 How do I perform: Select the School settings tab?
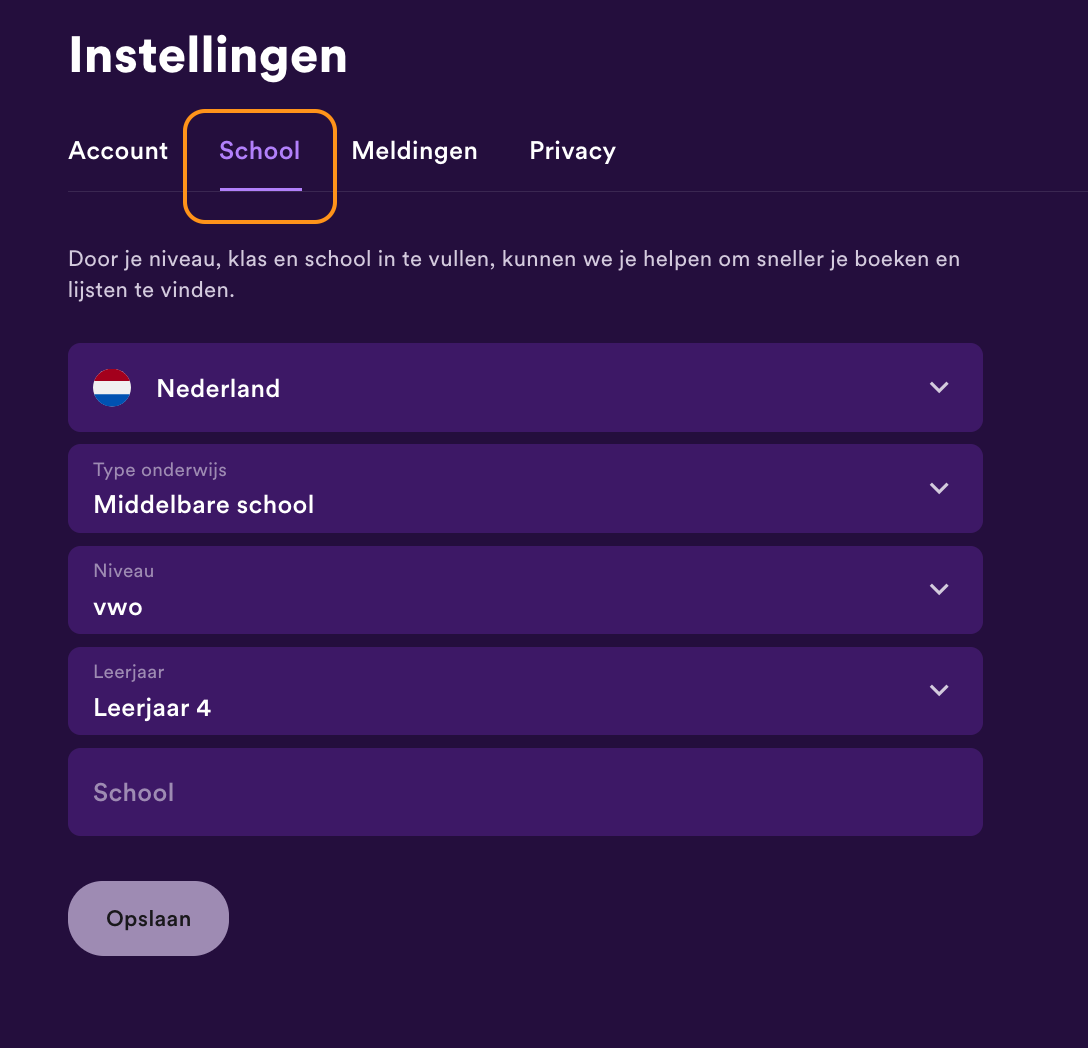pos(259,150)
